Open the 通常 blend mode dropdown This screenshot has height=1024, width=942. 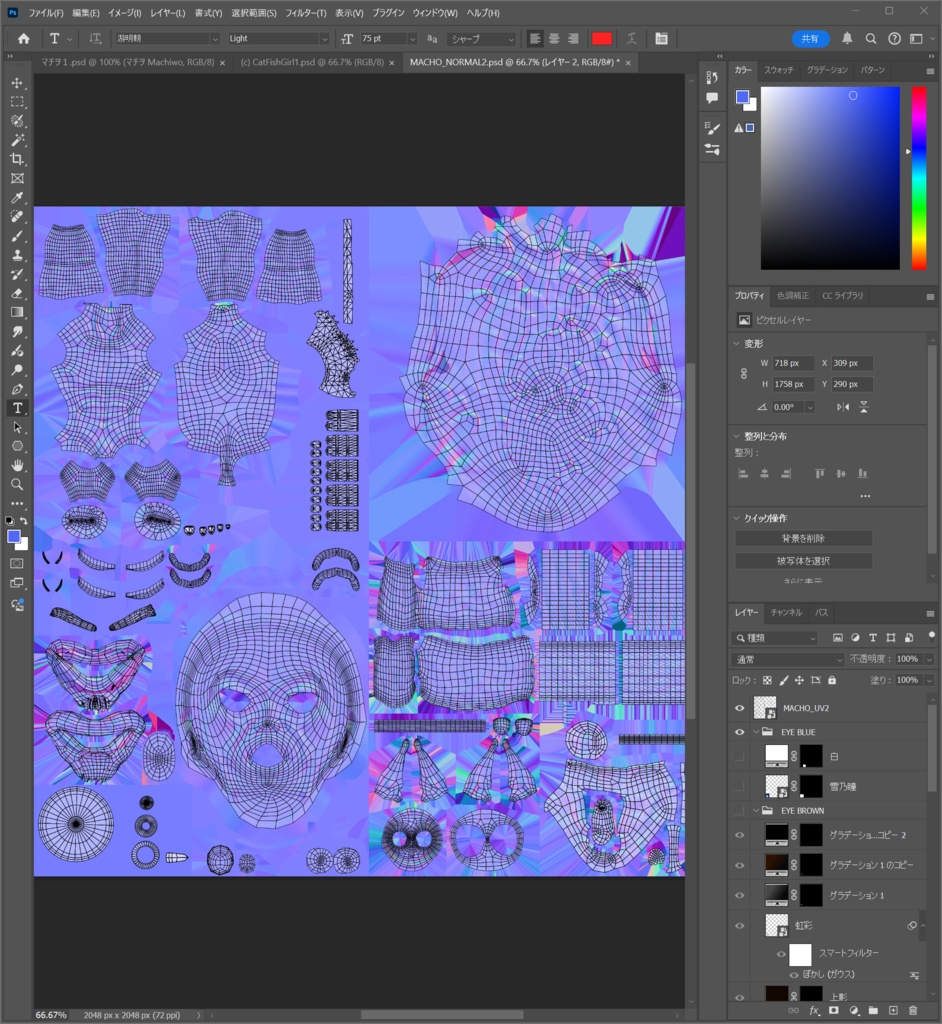788,659
